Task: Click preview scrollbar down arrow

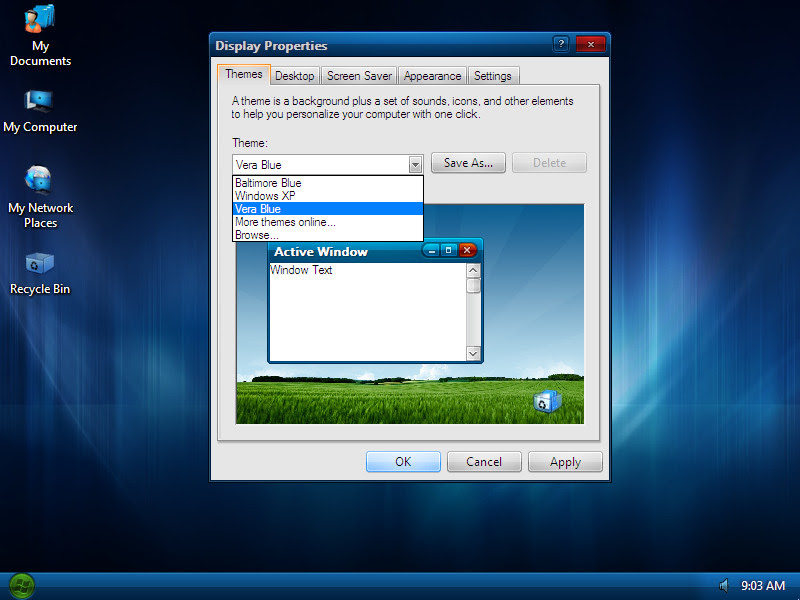Action: tap(473, 353)
